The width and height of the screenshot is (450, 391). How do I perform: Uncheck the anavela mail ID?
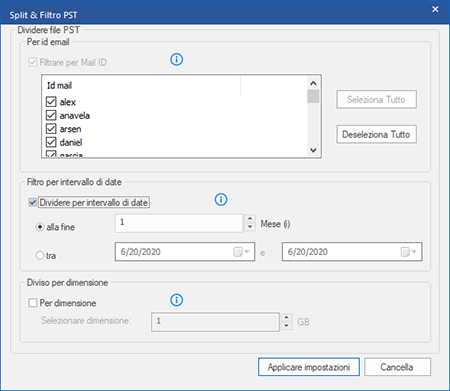pyautogui.click(x=51, y=115)
